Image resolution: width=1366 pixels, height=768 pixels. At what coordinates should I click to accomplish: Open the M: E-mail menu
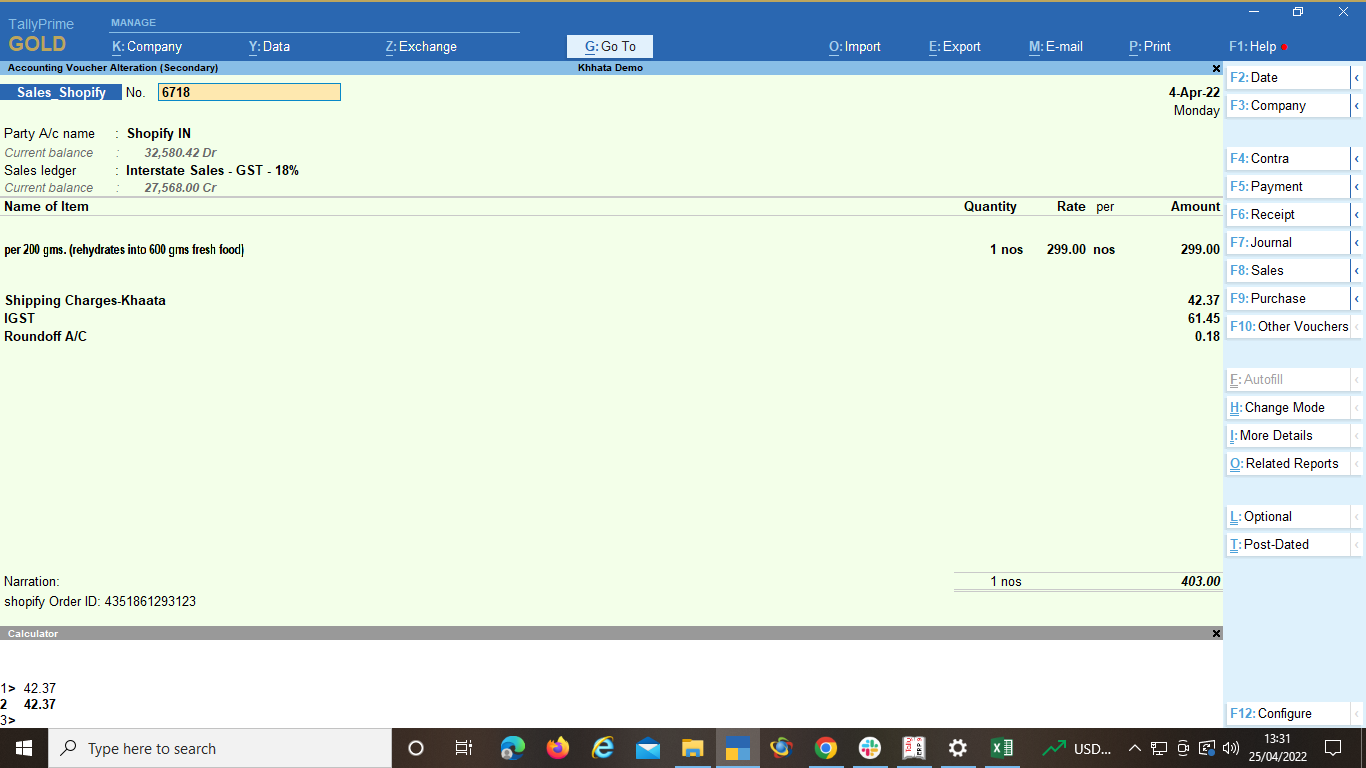[x=1056, y=46]
